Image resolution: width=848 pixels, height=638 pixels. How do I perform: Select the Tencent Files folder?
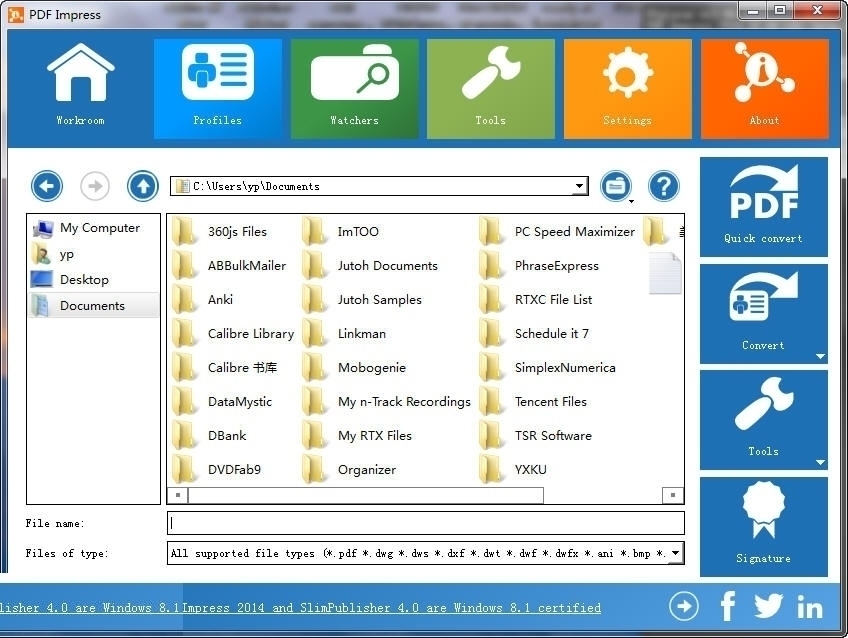[533, 401]
